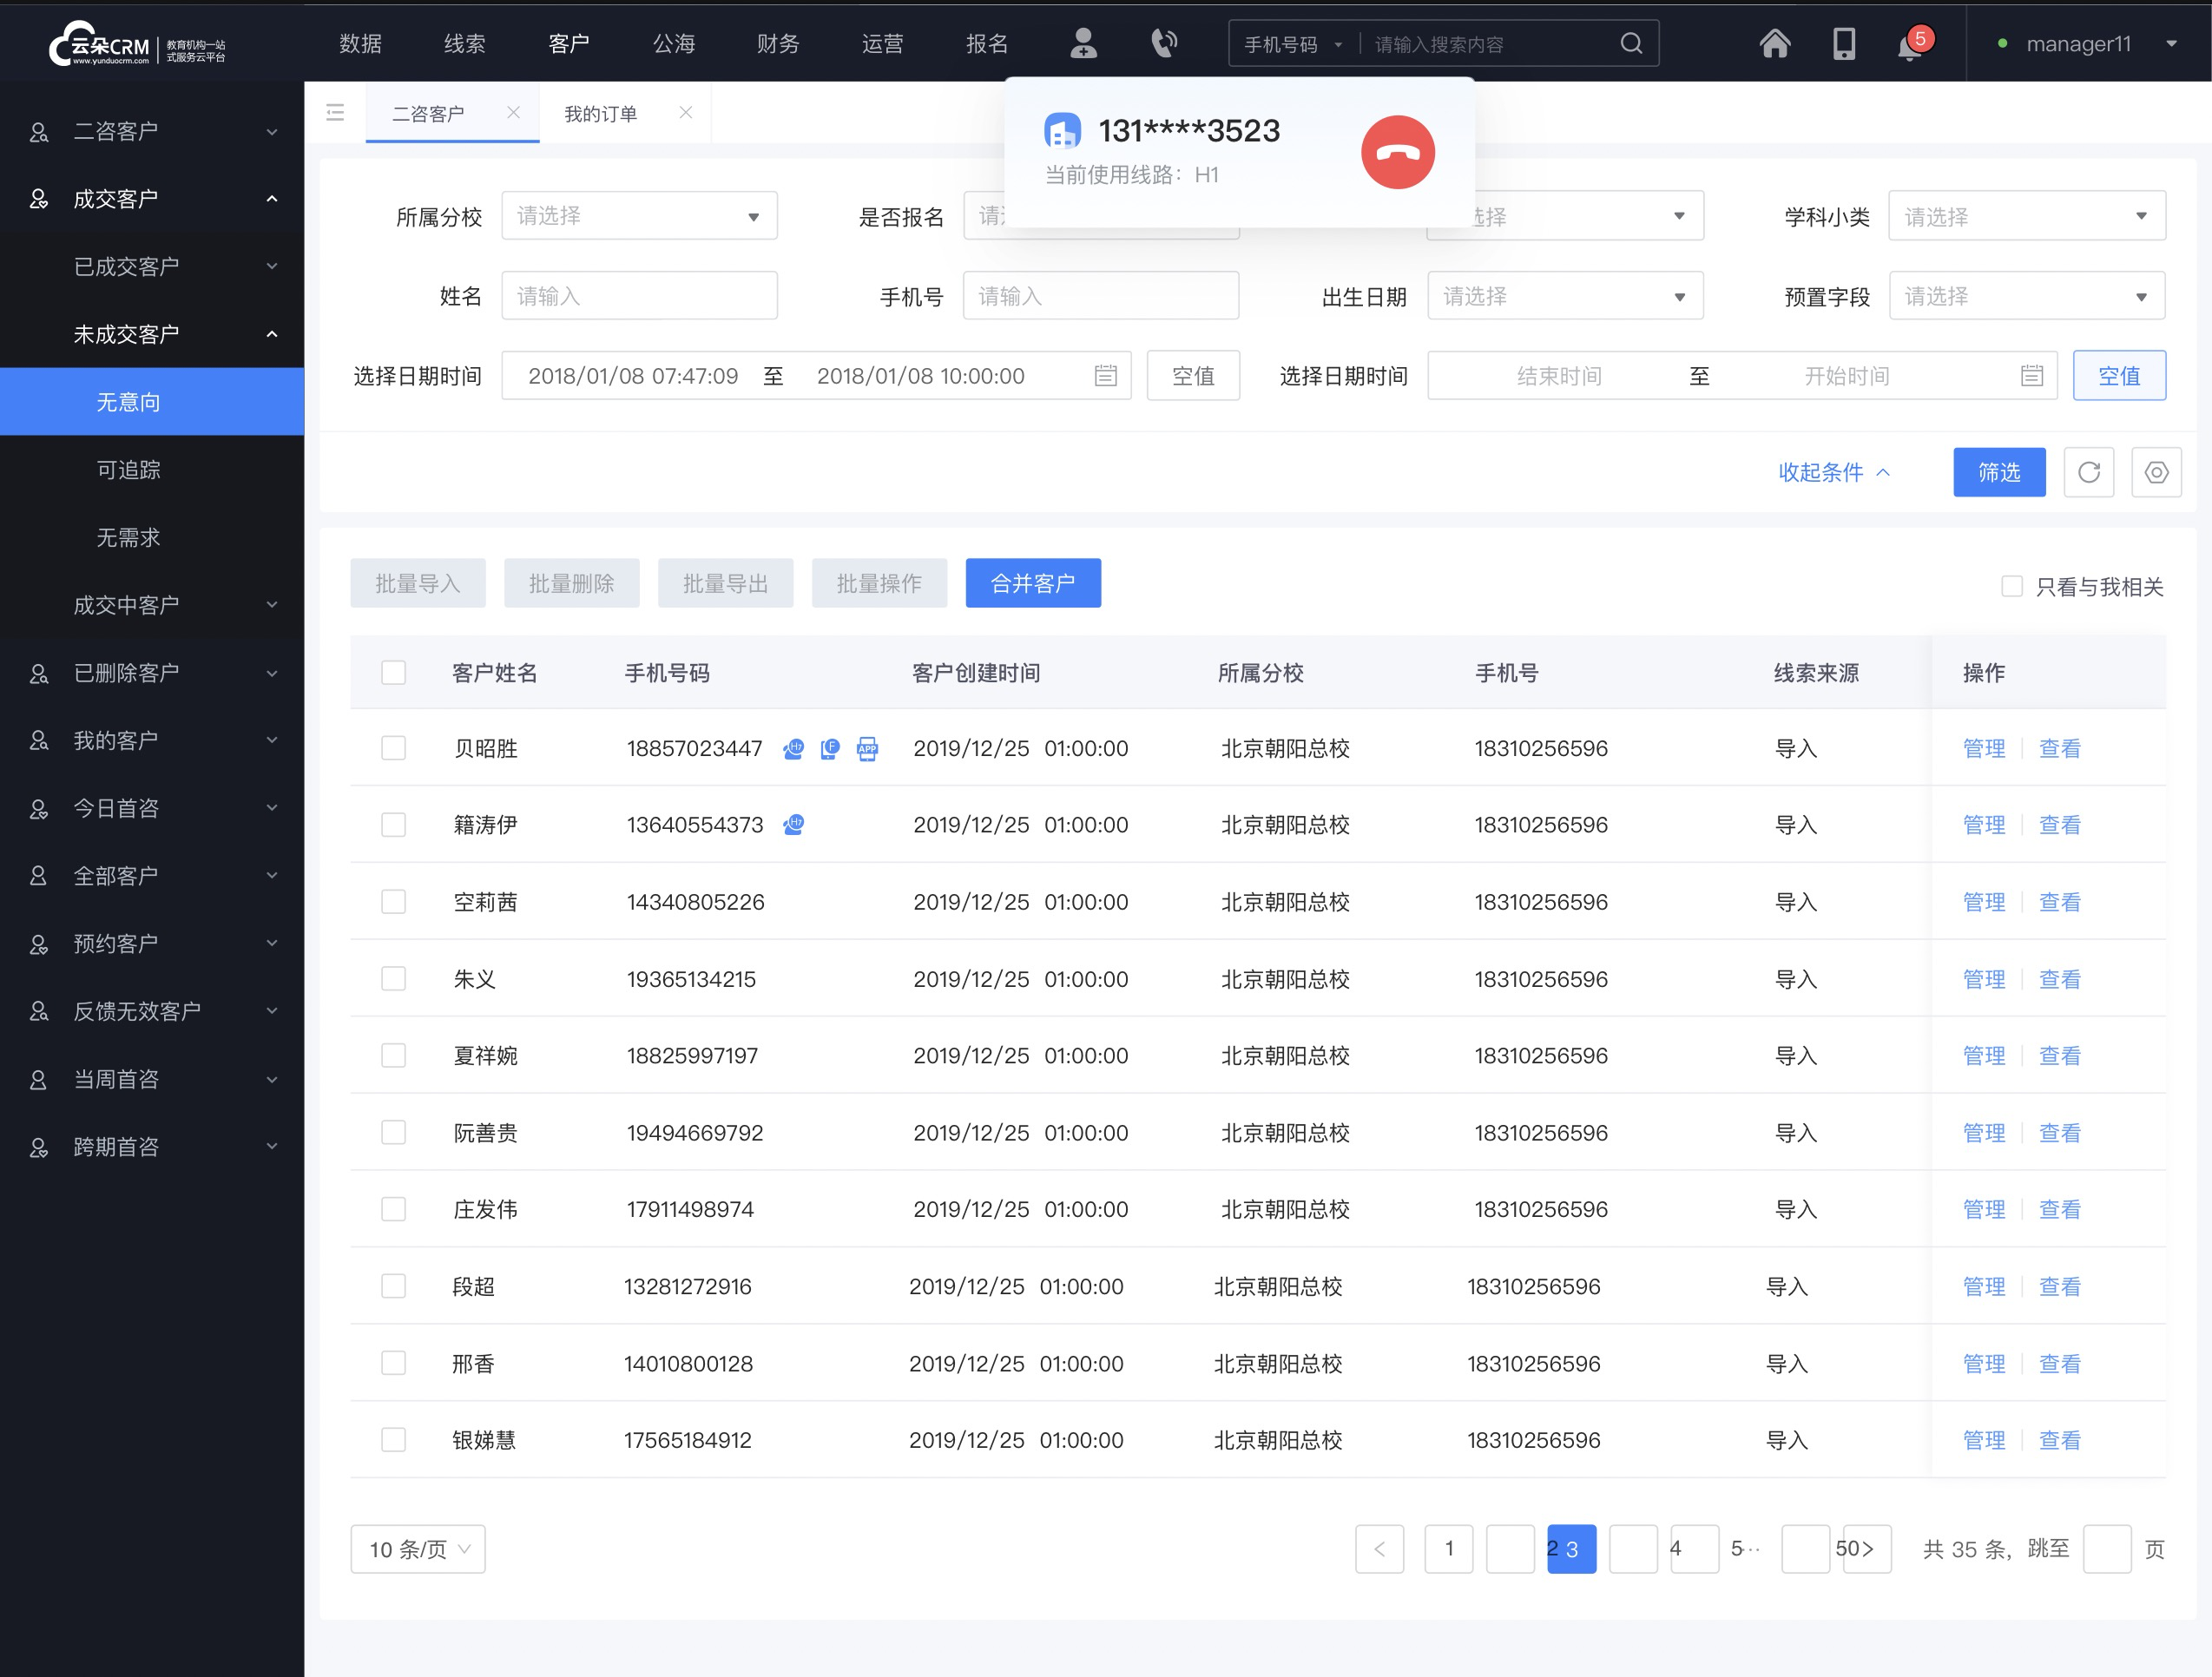
Task: Click the mobile device icon in top navigation
Action: 1844,44
